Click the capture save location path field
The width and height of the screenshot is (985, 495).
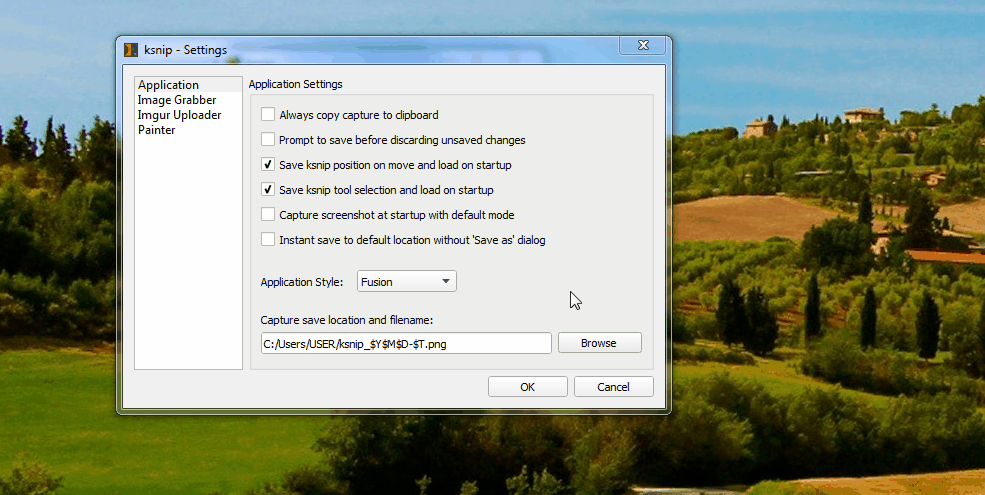[406, 344]
